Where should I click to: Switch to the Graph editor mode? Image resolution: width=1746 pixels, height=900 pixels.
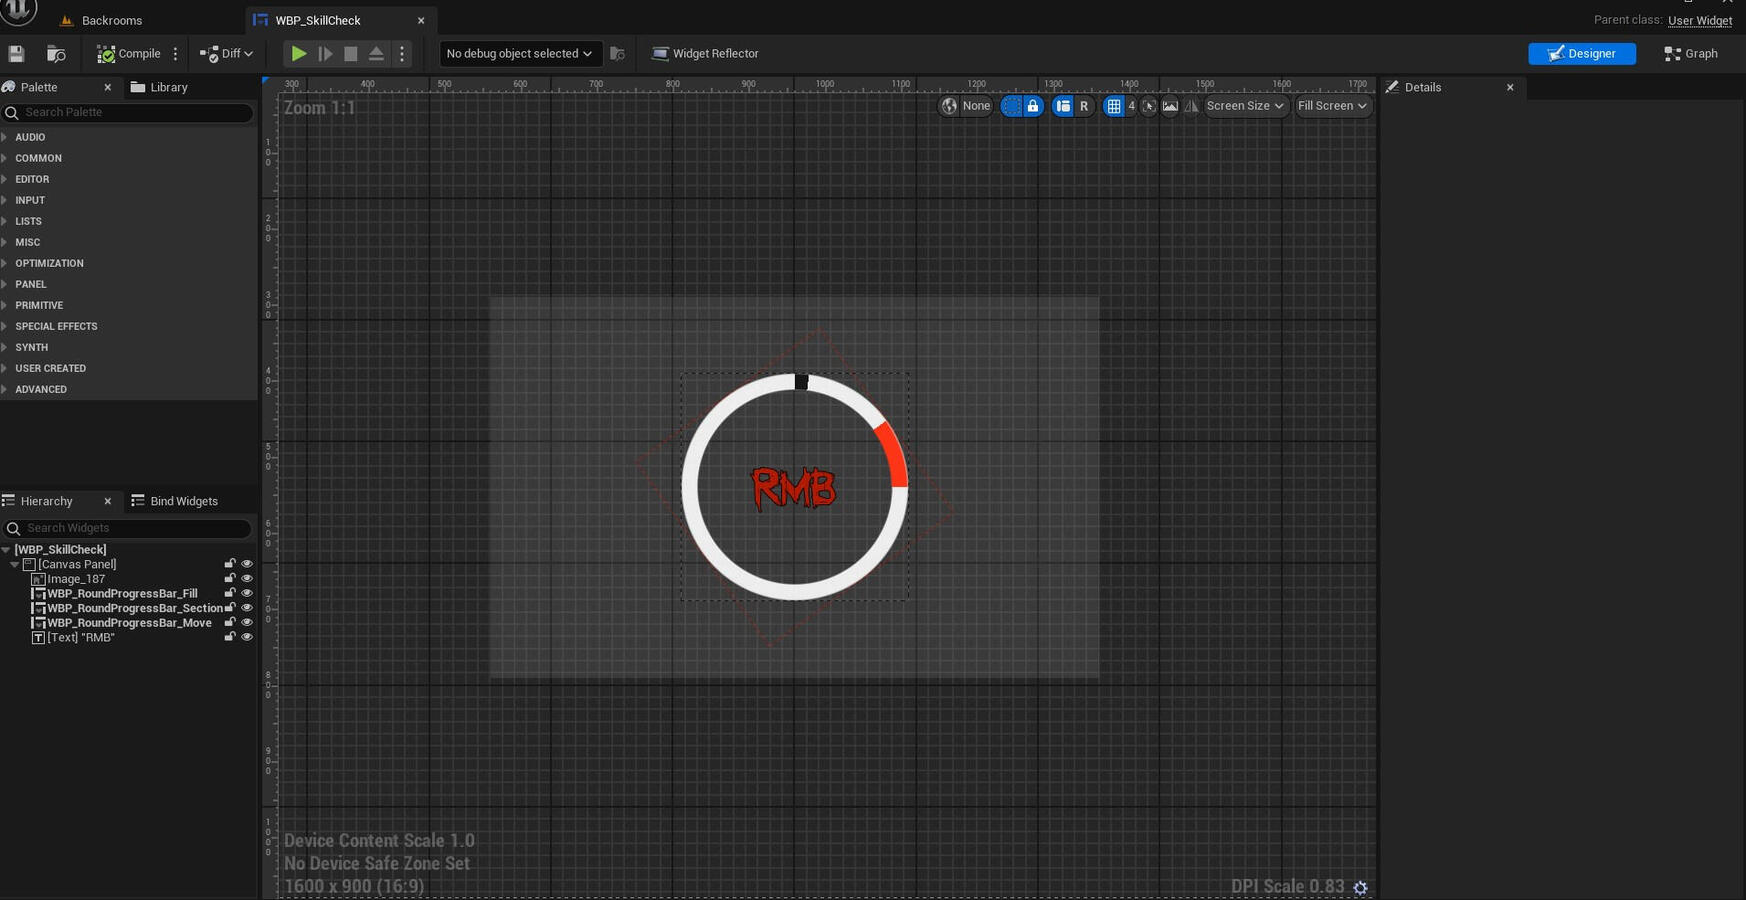click(1690, 54)
